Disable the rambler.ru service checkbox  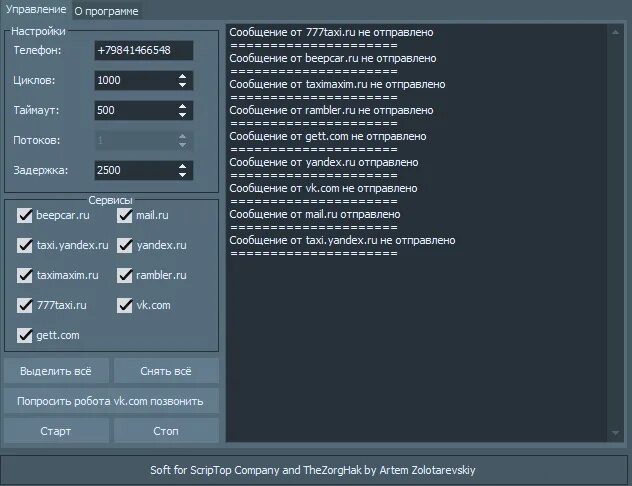[x=125, y=275]
